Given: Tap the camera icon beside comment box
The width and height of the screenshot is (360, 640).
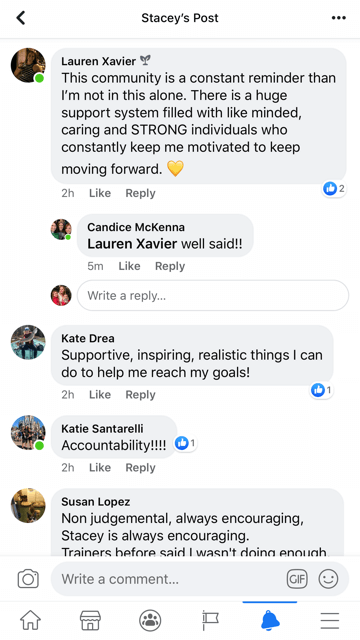Looking at the screenshot, I should [x=28, y=579].
